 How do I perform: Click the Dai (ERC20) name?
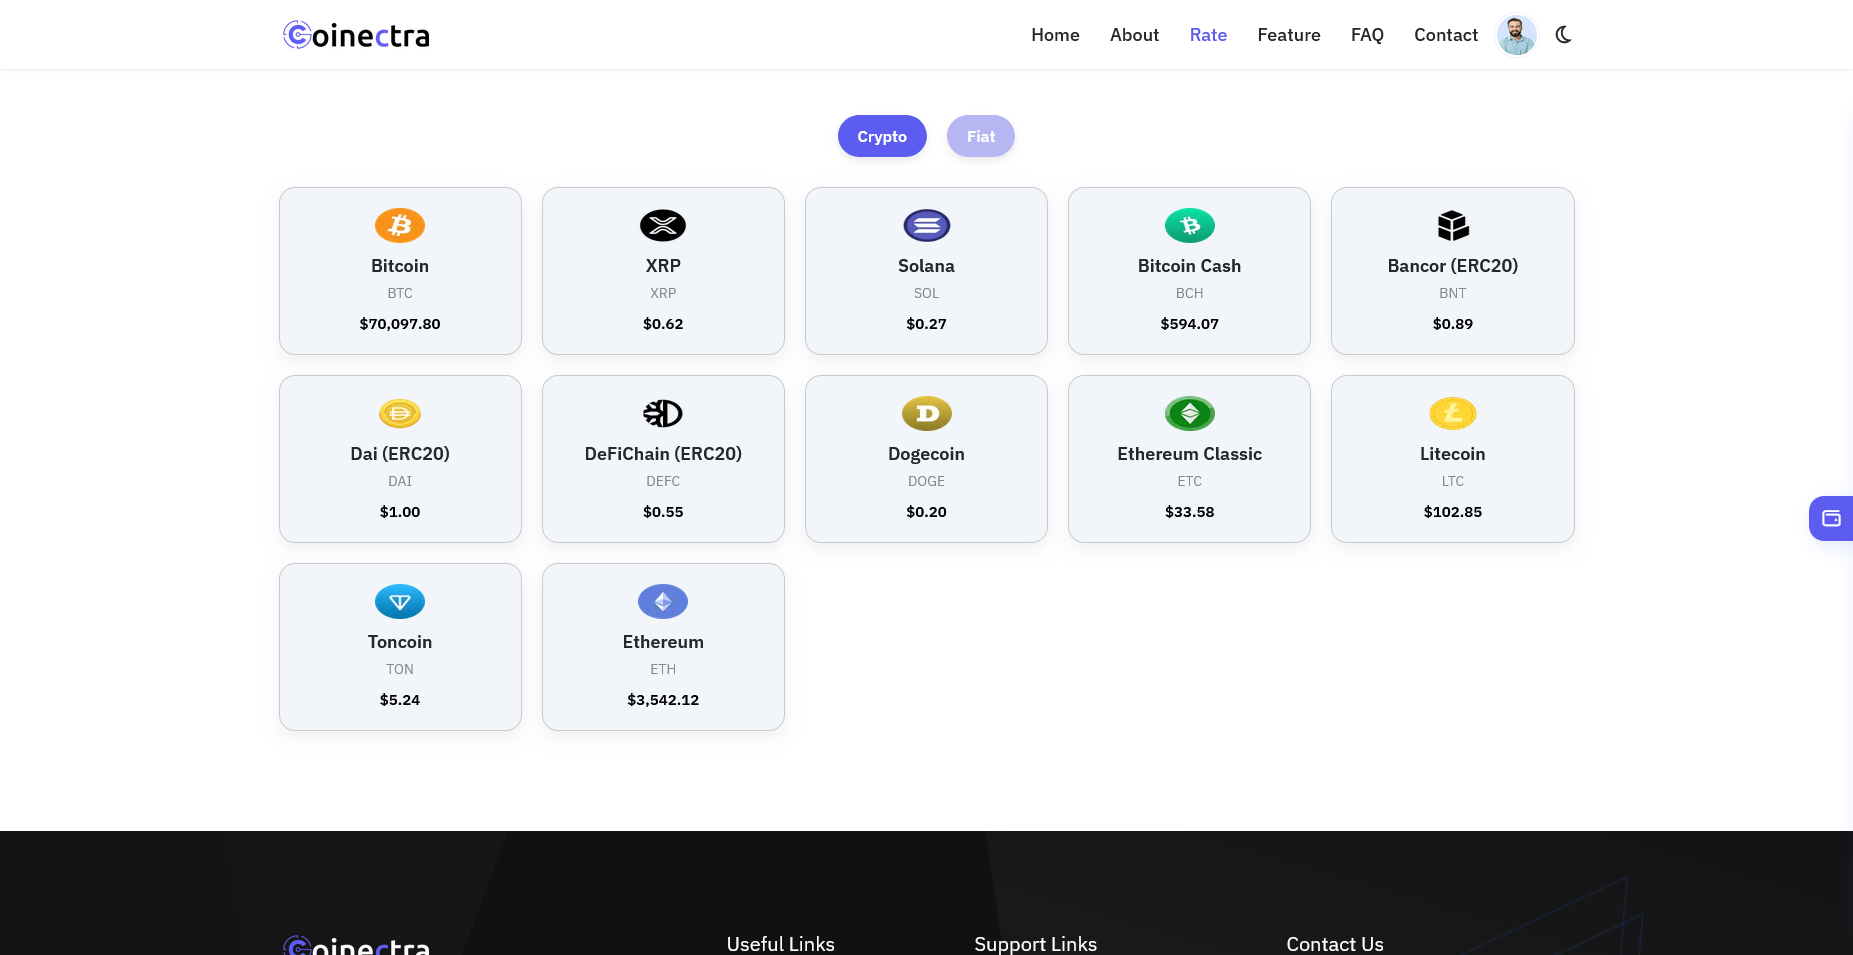click(x=400, y=454)
